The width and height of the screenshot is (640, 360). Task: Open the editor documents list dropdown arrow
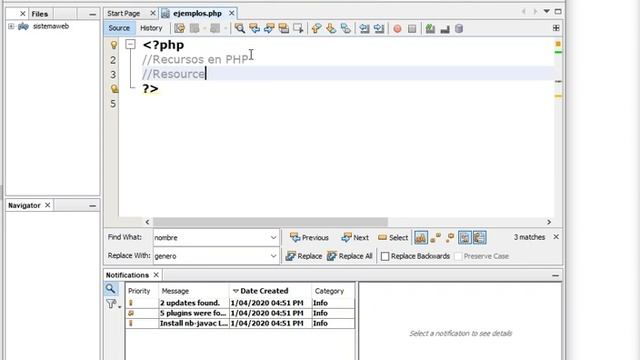[x=547, y=11]
